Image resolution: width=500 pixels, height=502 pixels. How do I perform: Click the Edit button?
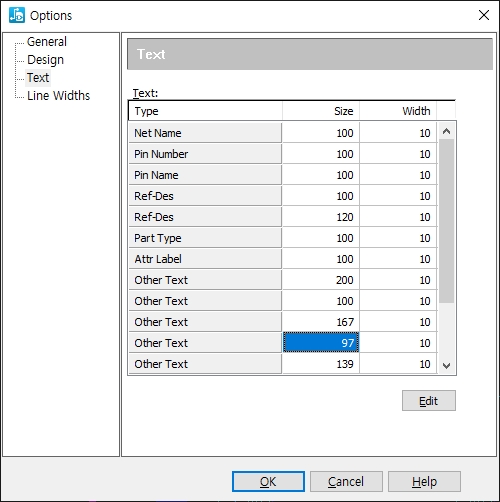[429, 401]
